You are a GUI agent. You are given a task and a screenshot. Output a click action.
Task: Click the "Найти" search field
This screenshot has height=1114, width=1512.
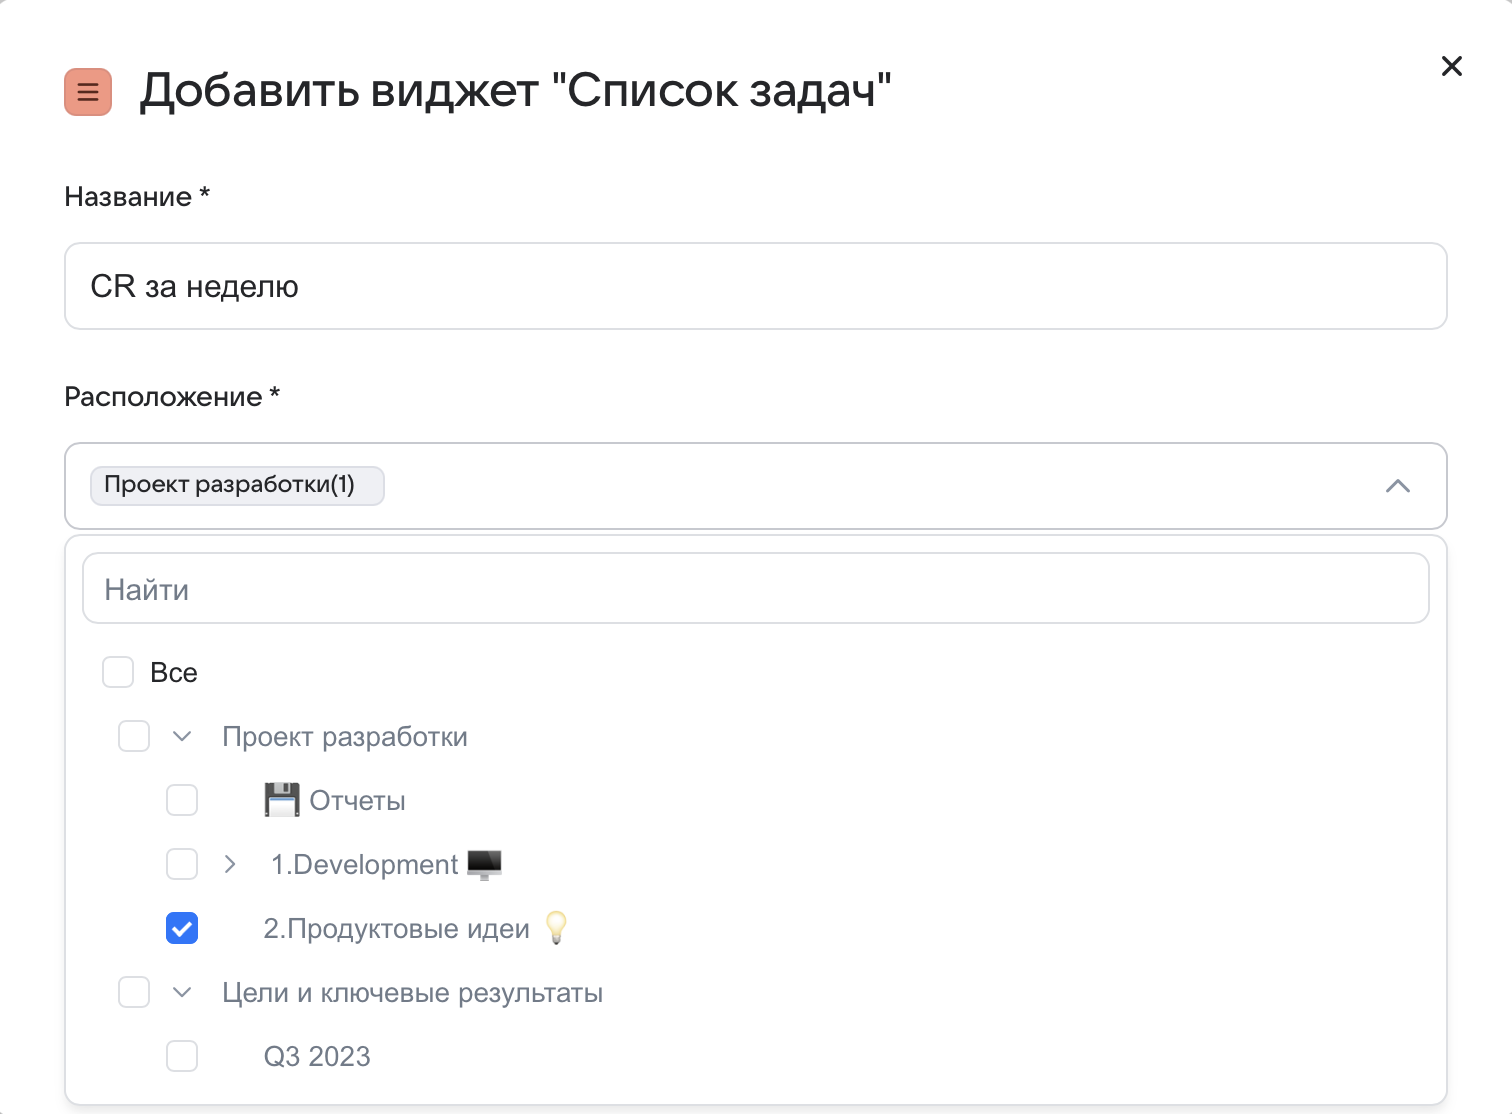pyautogui.click(x=755, y=588)
